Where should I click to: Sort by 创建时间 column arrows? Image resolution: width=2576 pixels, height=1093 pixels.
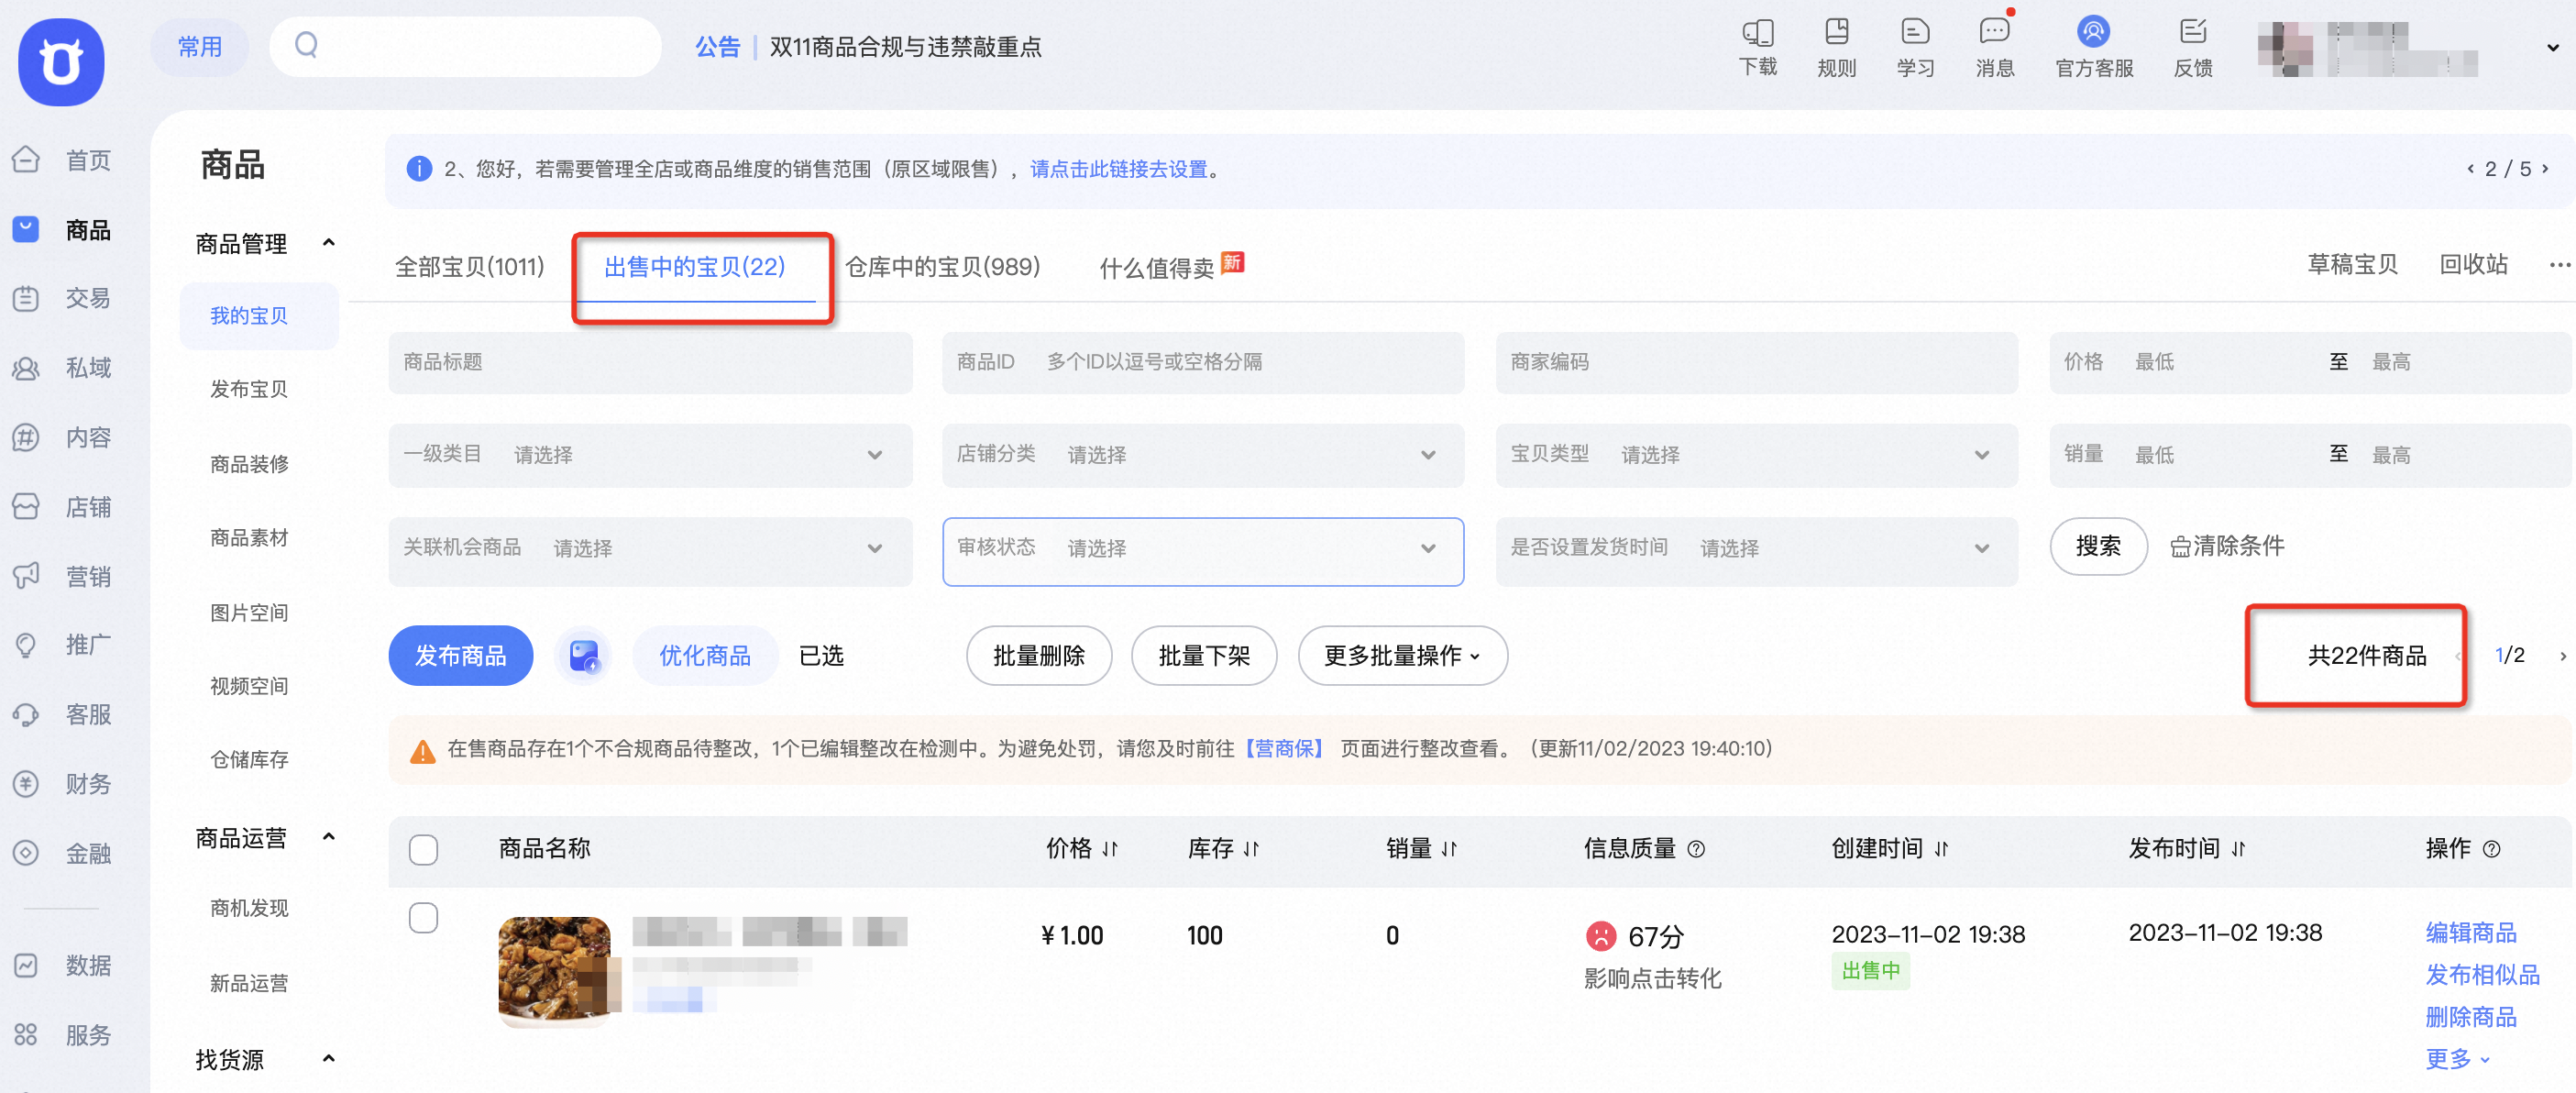1941,849
